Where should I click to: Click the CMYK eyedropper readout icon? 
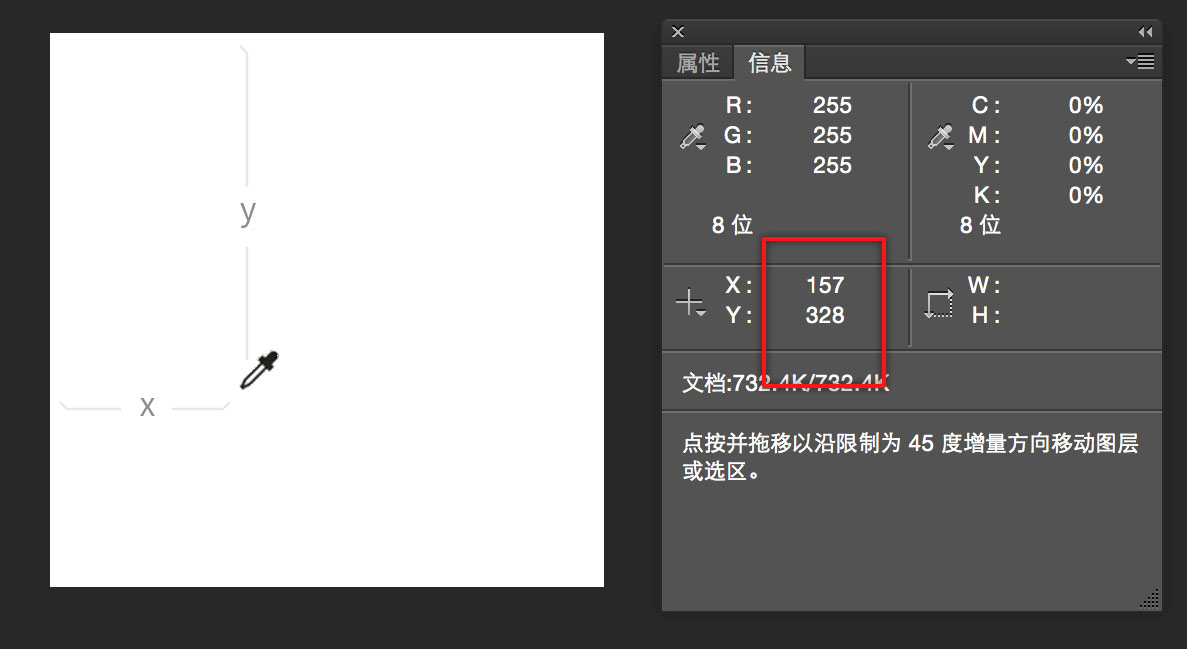tap(941, 136)
